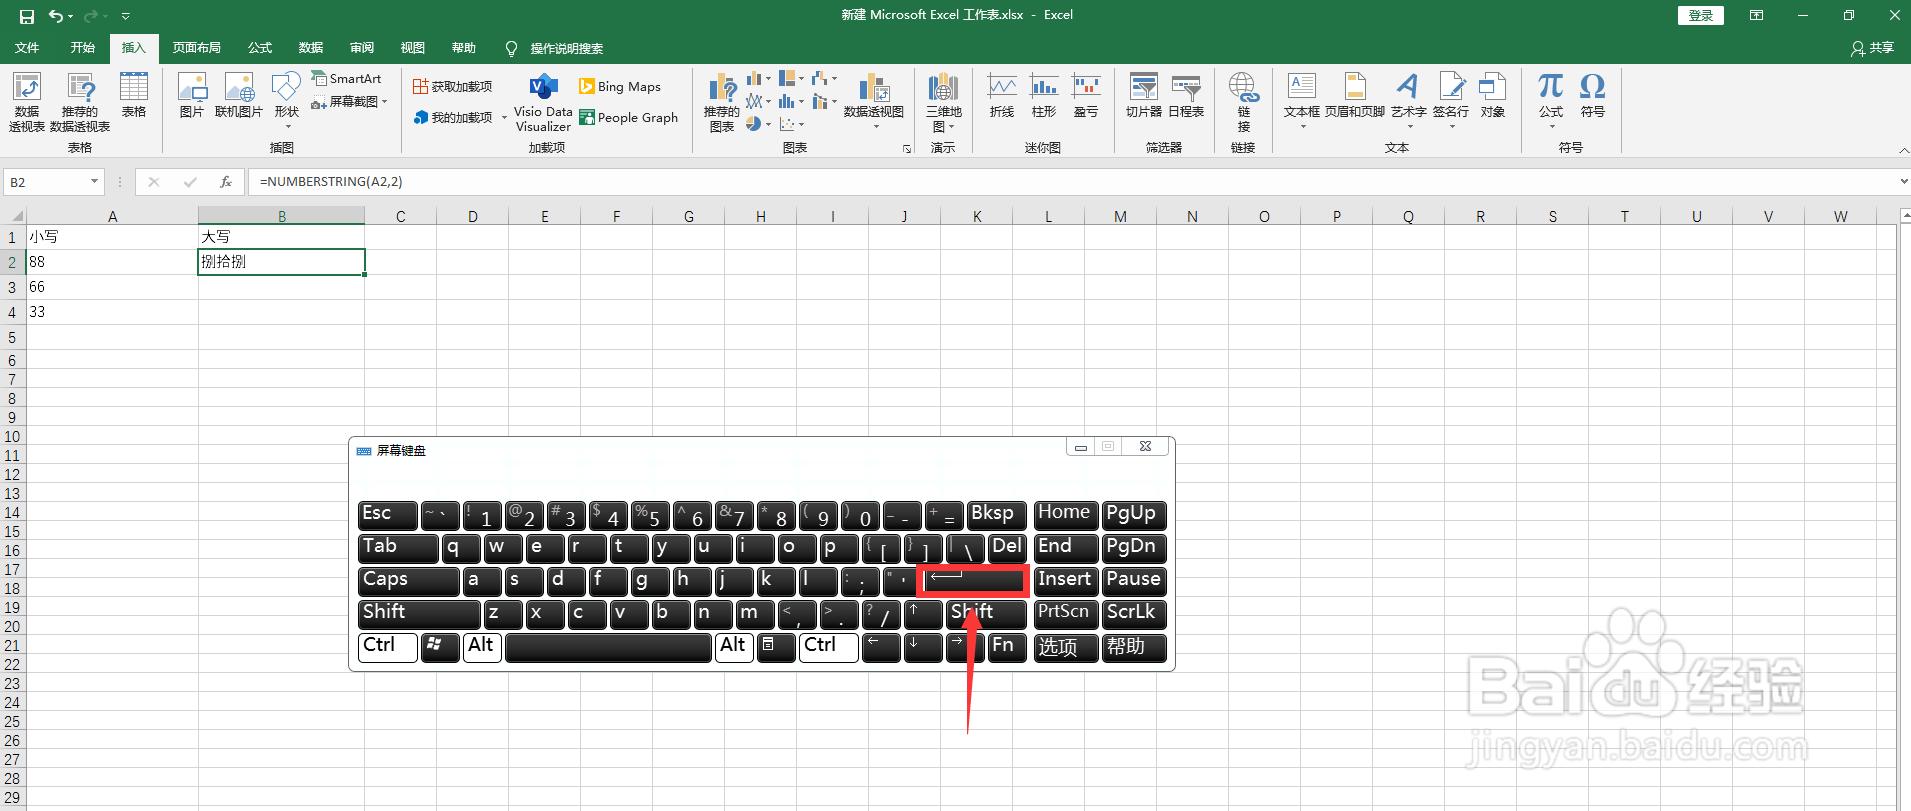Switch to Page Layout (页面布局) tab
This screenshot has width=1911, height=811.
(x=197, y=48)
